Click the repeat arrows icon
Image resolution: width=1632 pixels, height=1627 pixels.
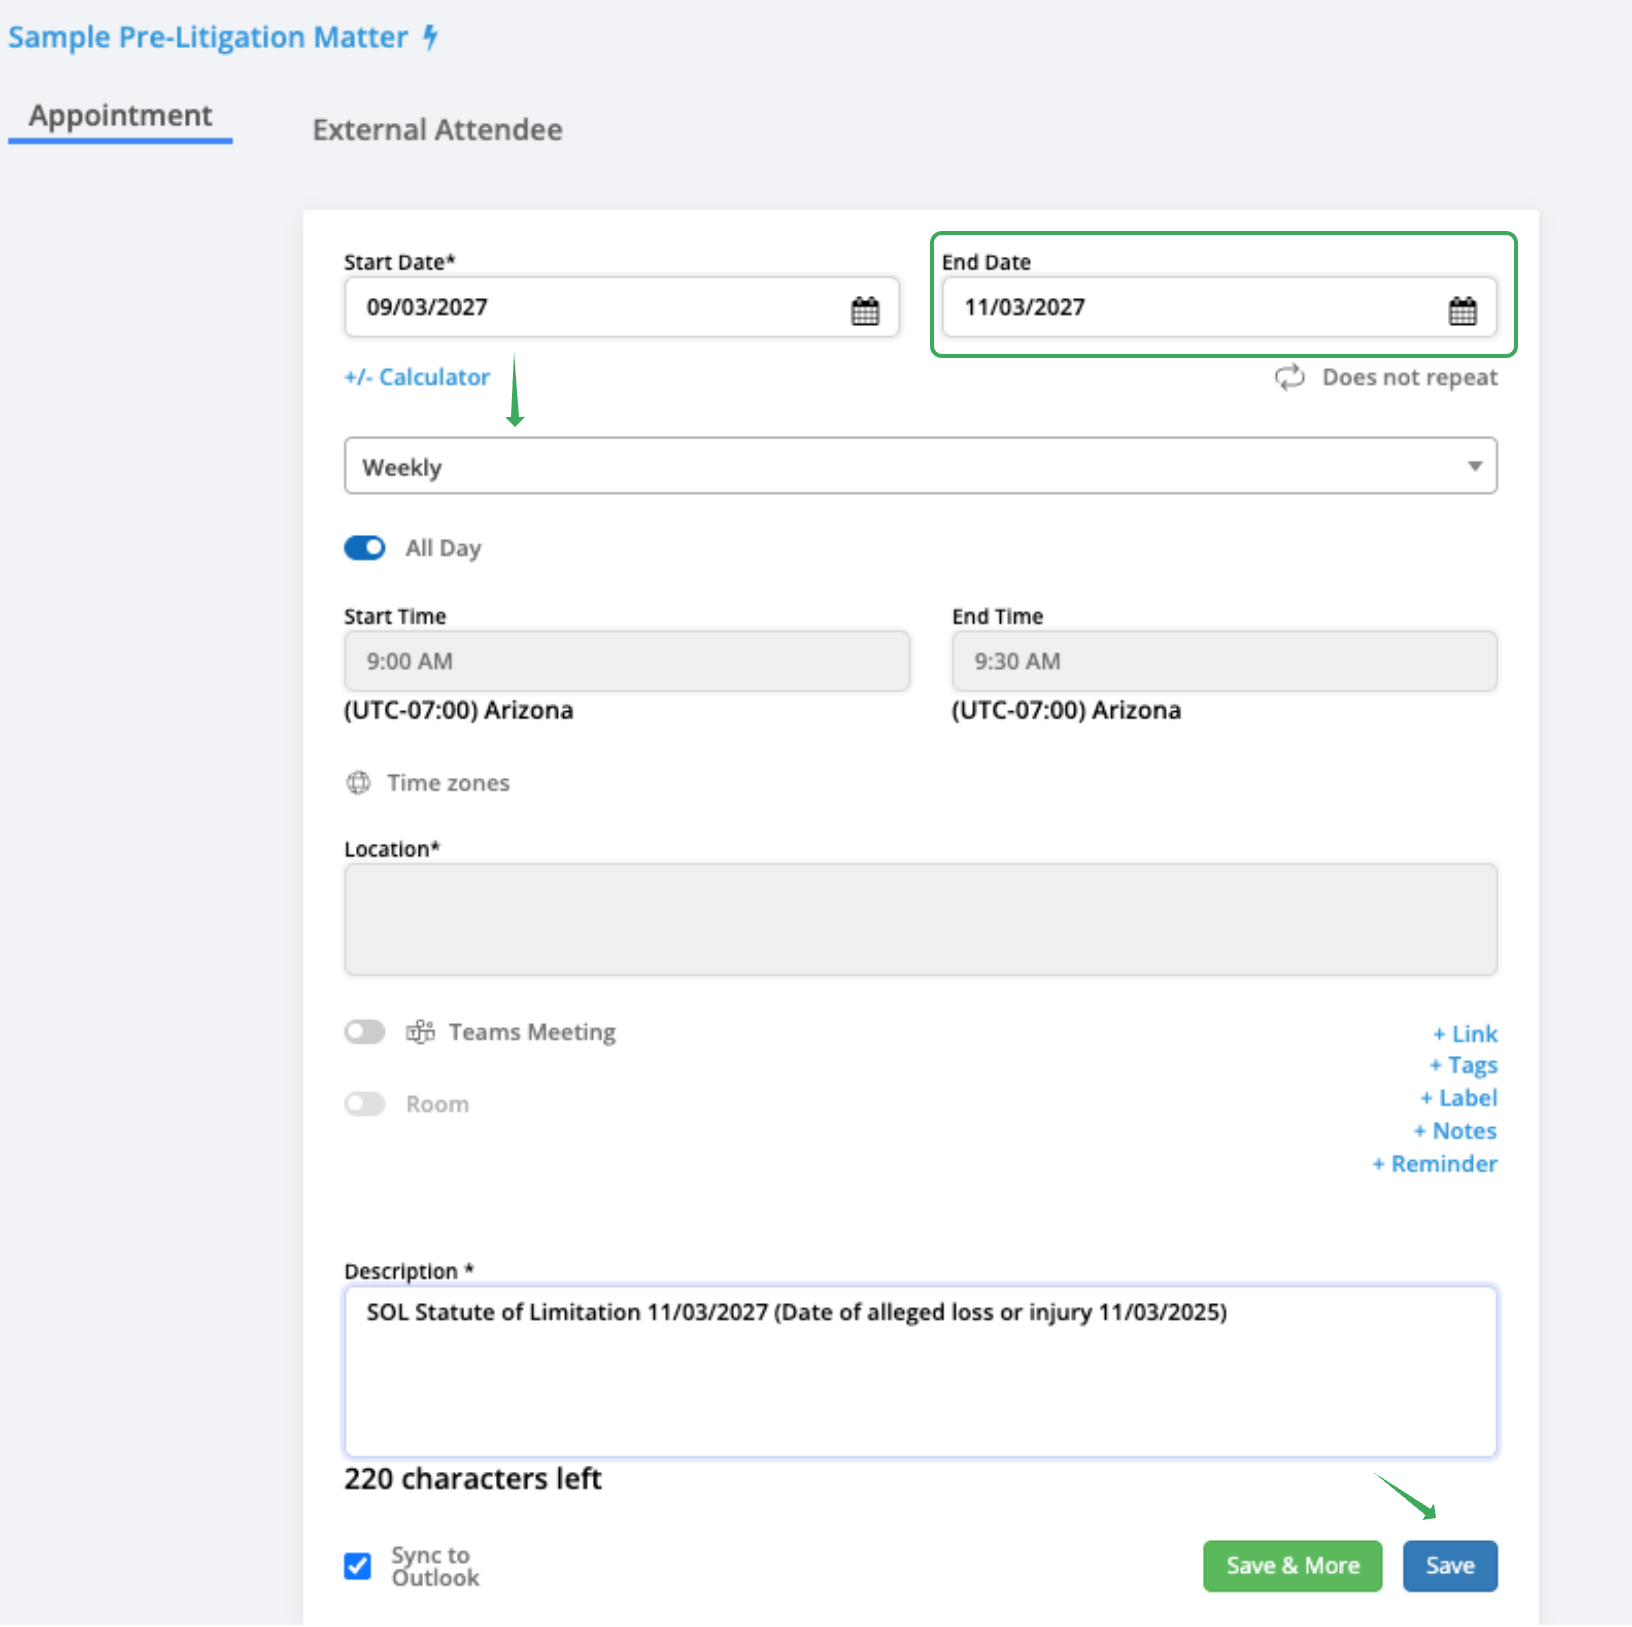[x=1289, y=377]
